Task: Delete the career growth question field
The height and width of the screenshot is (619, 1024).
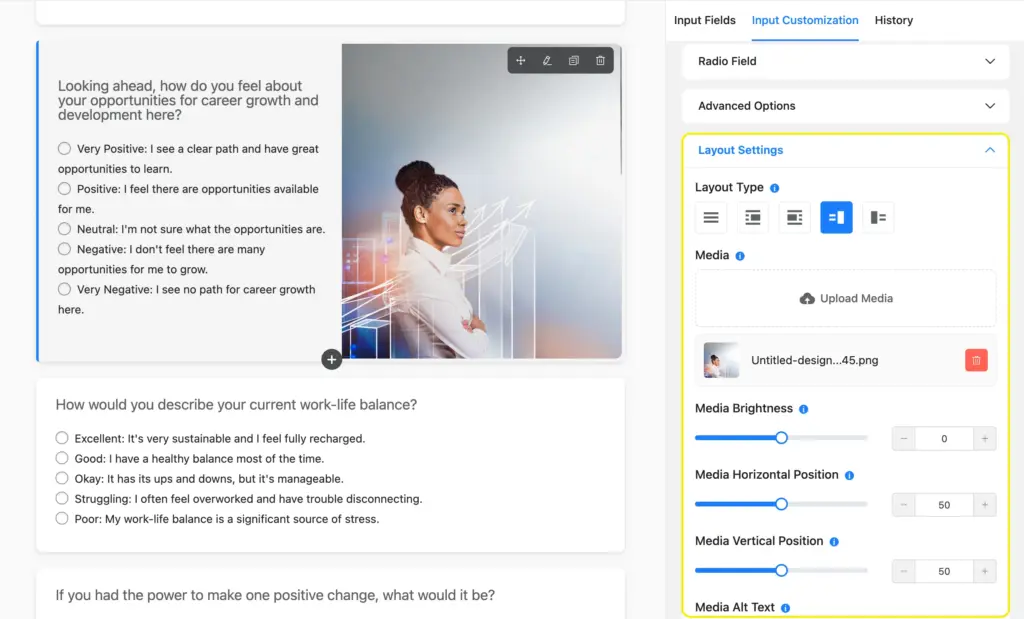Action: click(x=599, y=60)
